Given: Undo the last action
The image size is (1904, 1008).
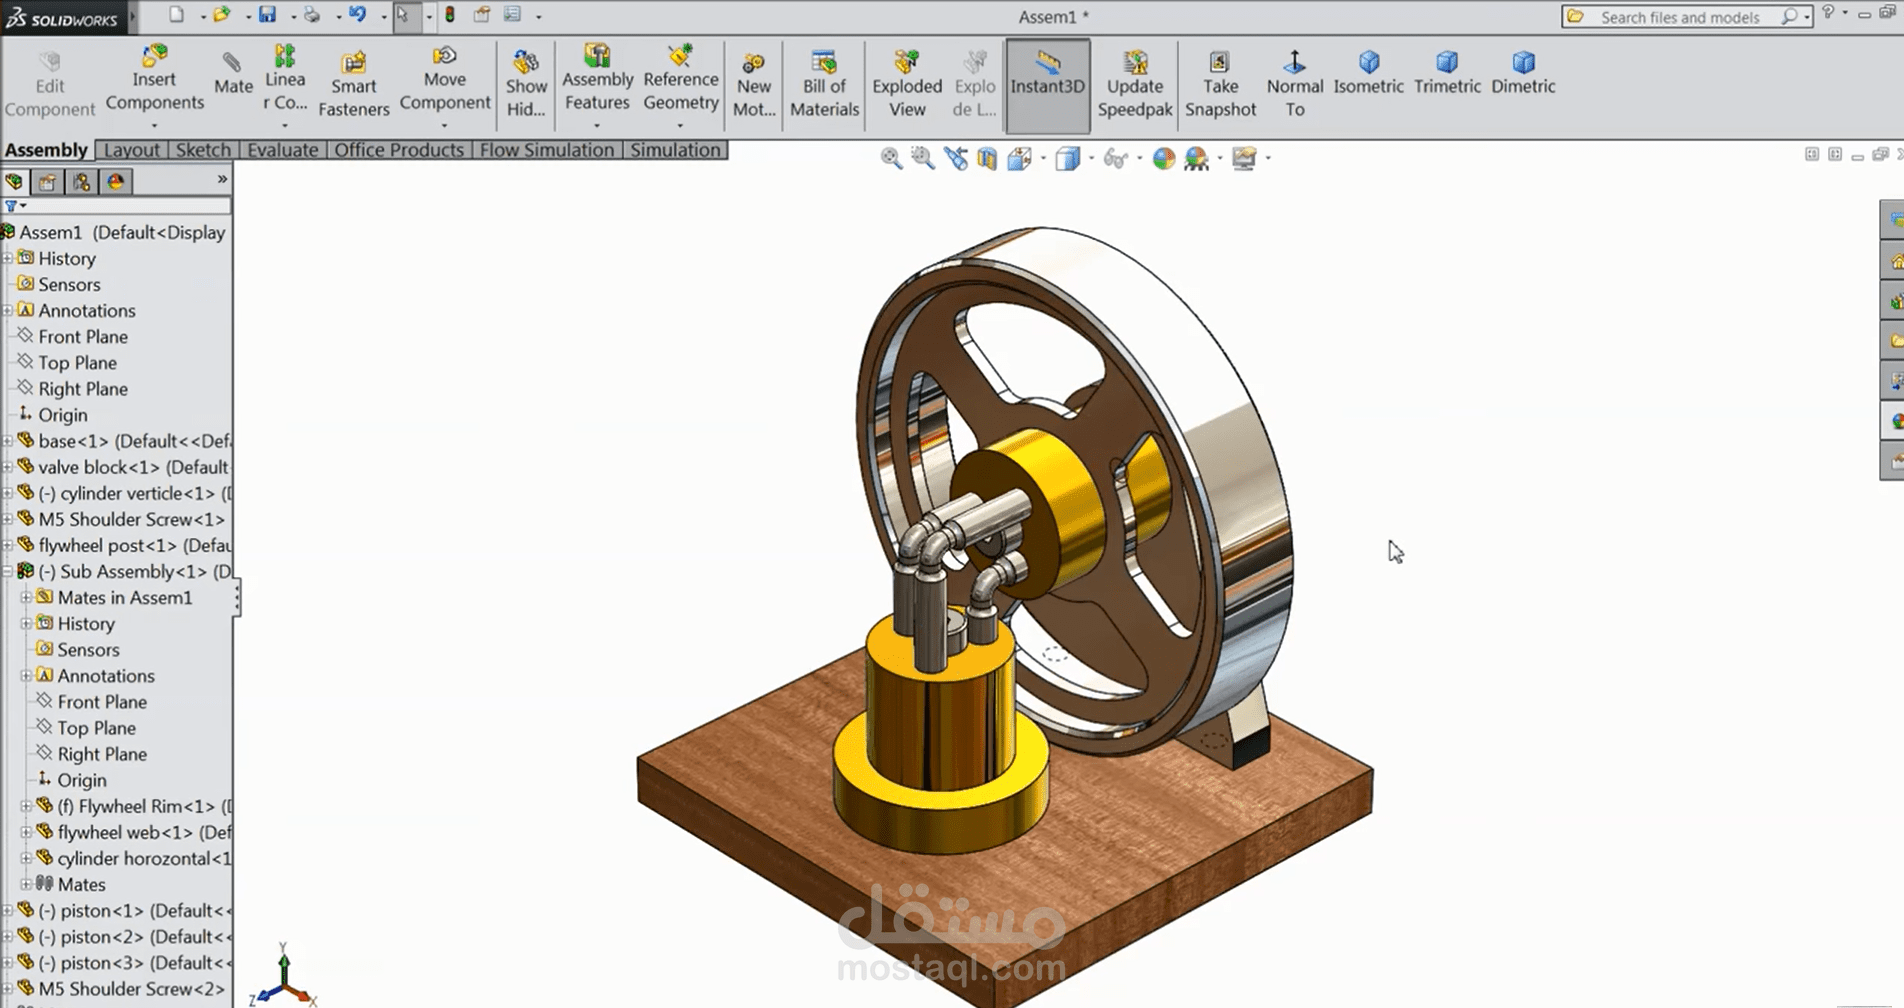Looking at the screenshot, I should [x=357, y=15].
